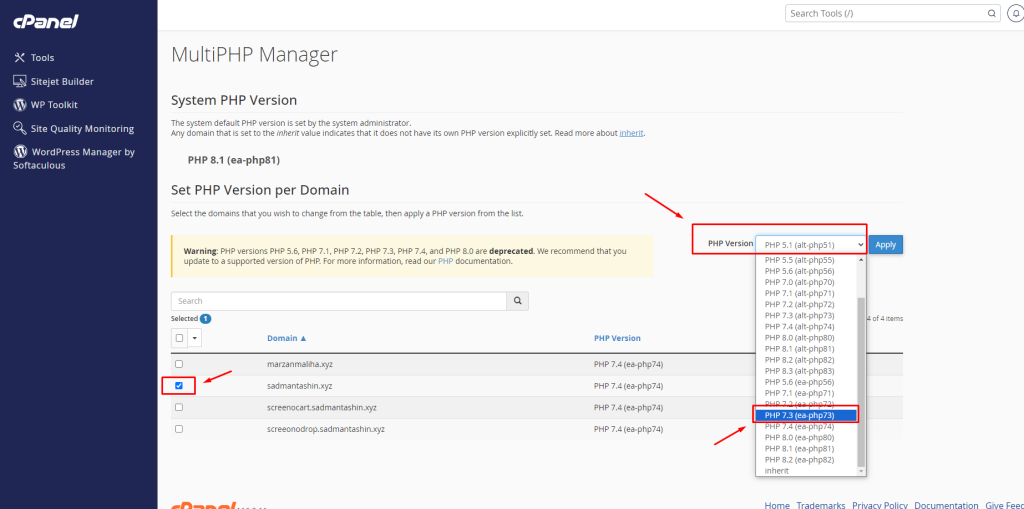
Task: Select PHP 8.2 (ea-php82) option
Action: click(799, 459)
